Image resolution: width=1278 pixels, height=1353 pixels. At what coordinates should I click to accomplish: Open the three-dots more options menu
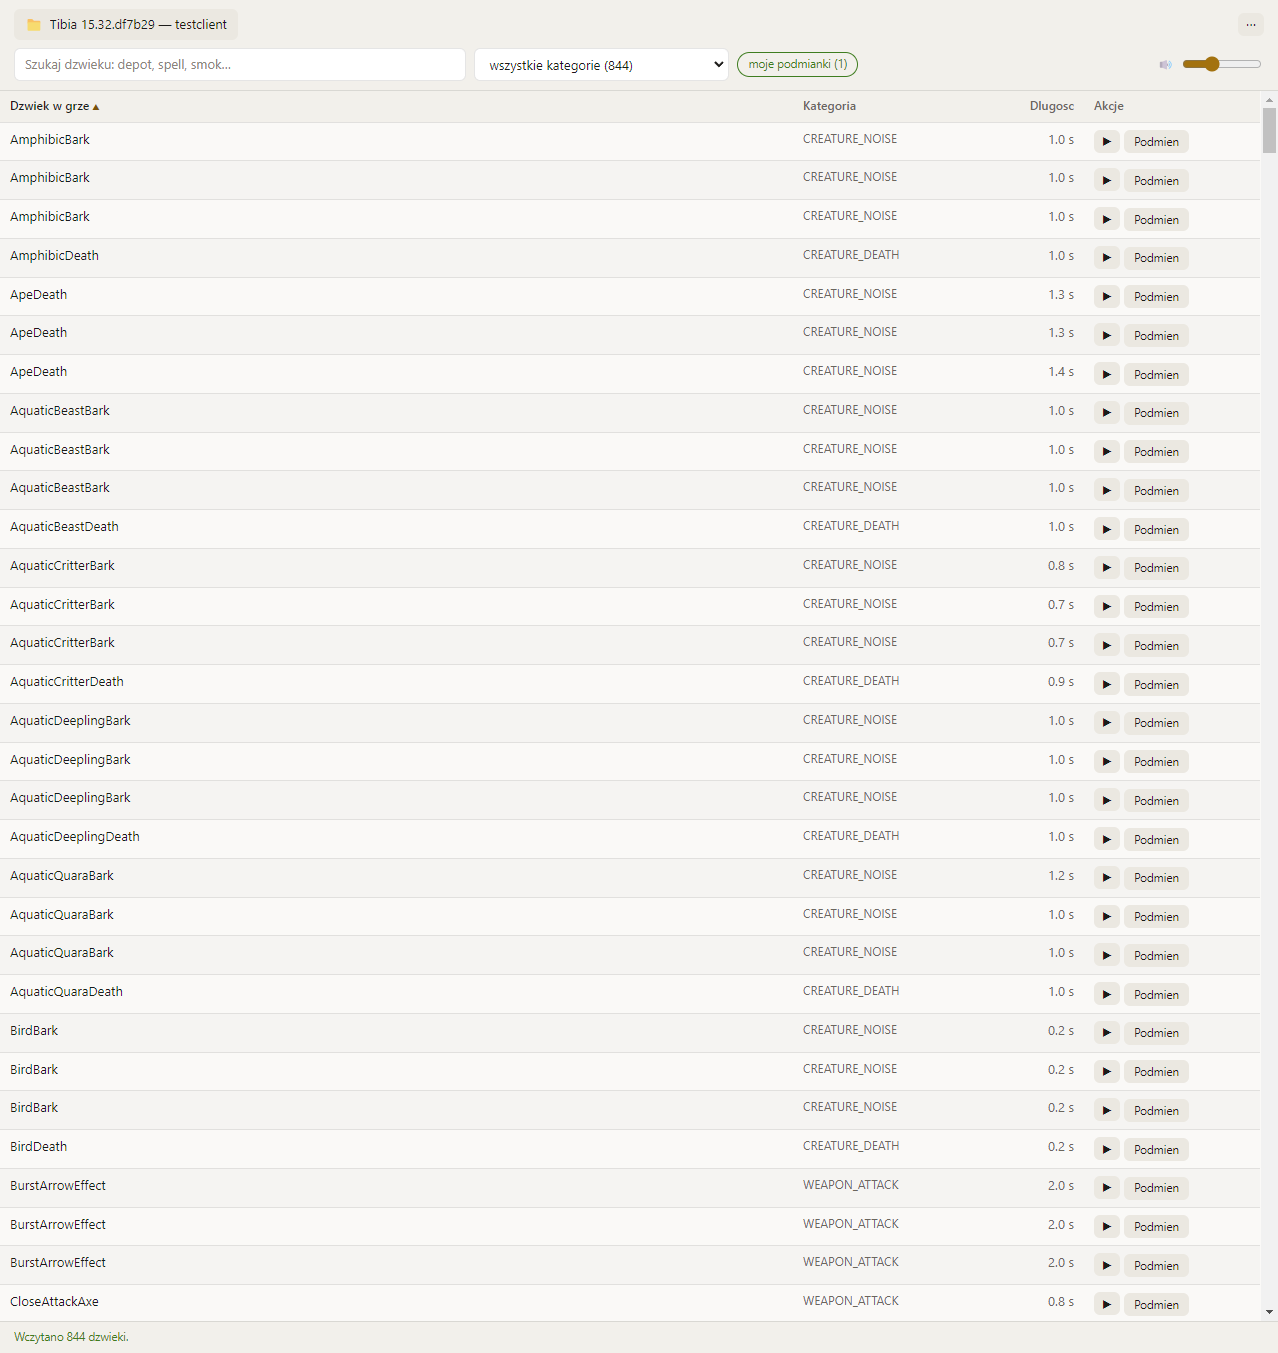[1251, 24]
